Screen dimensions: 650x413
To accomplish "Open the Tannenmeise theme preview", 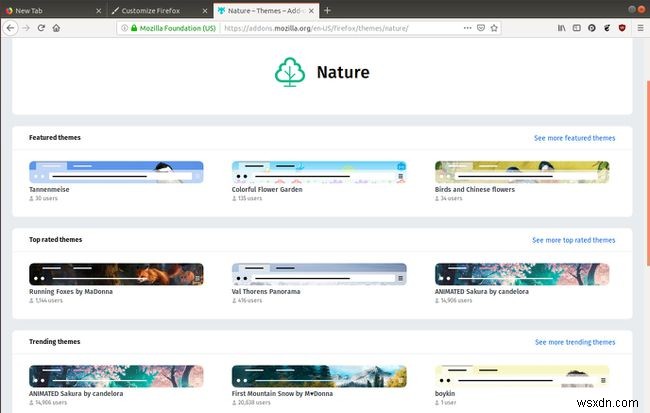I will 116,172.
